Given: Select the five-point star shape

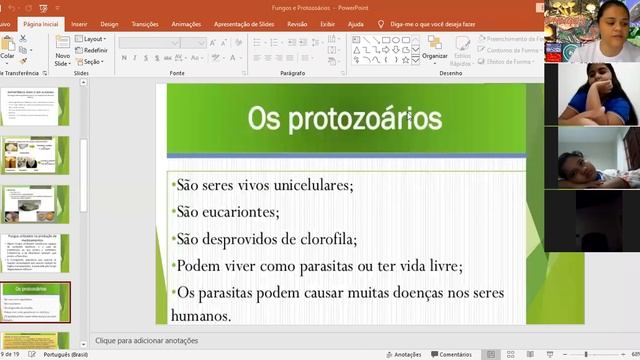Looking at the screenshot, I should pyautogui.click(x=405, y=60).
